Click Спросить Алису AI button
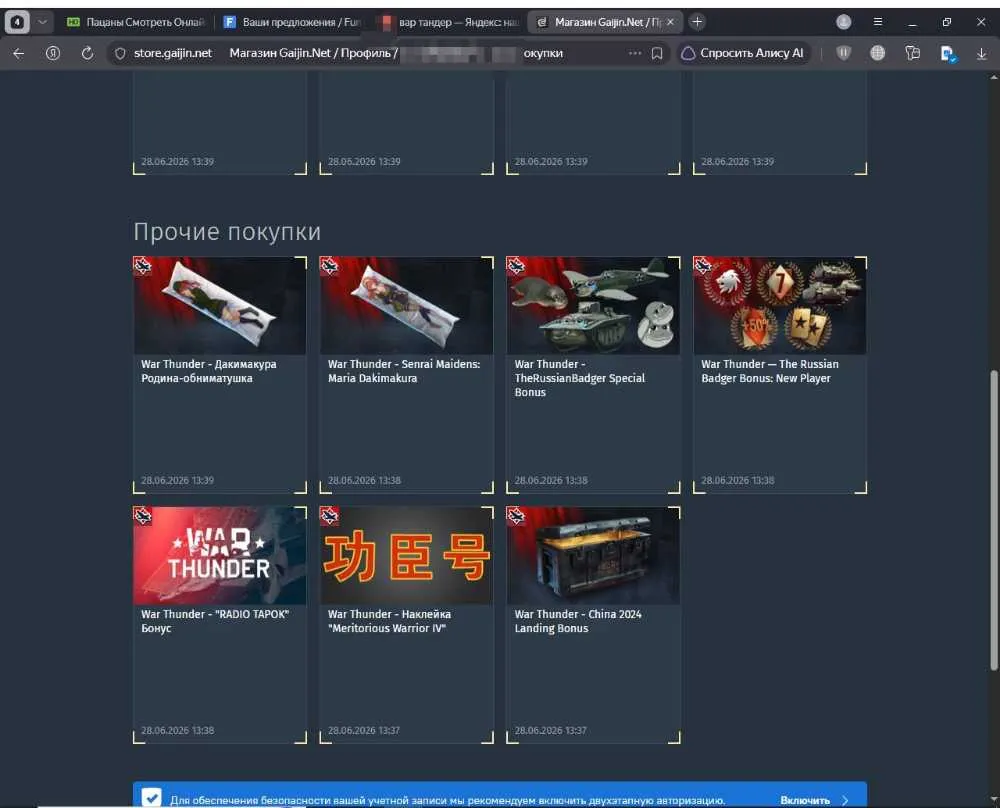The height and width of the screenshot is (808, 1000). click(x=743, y=54)
